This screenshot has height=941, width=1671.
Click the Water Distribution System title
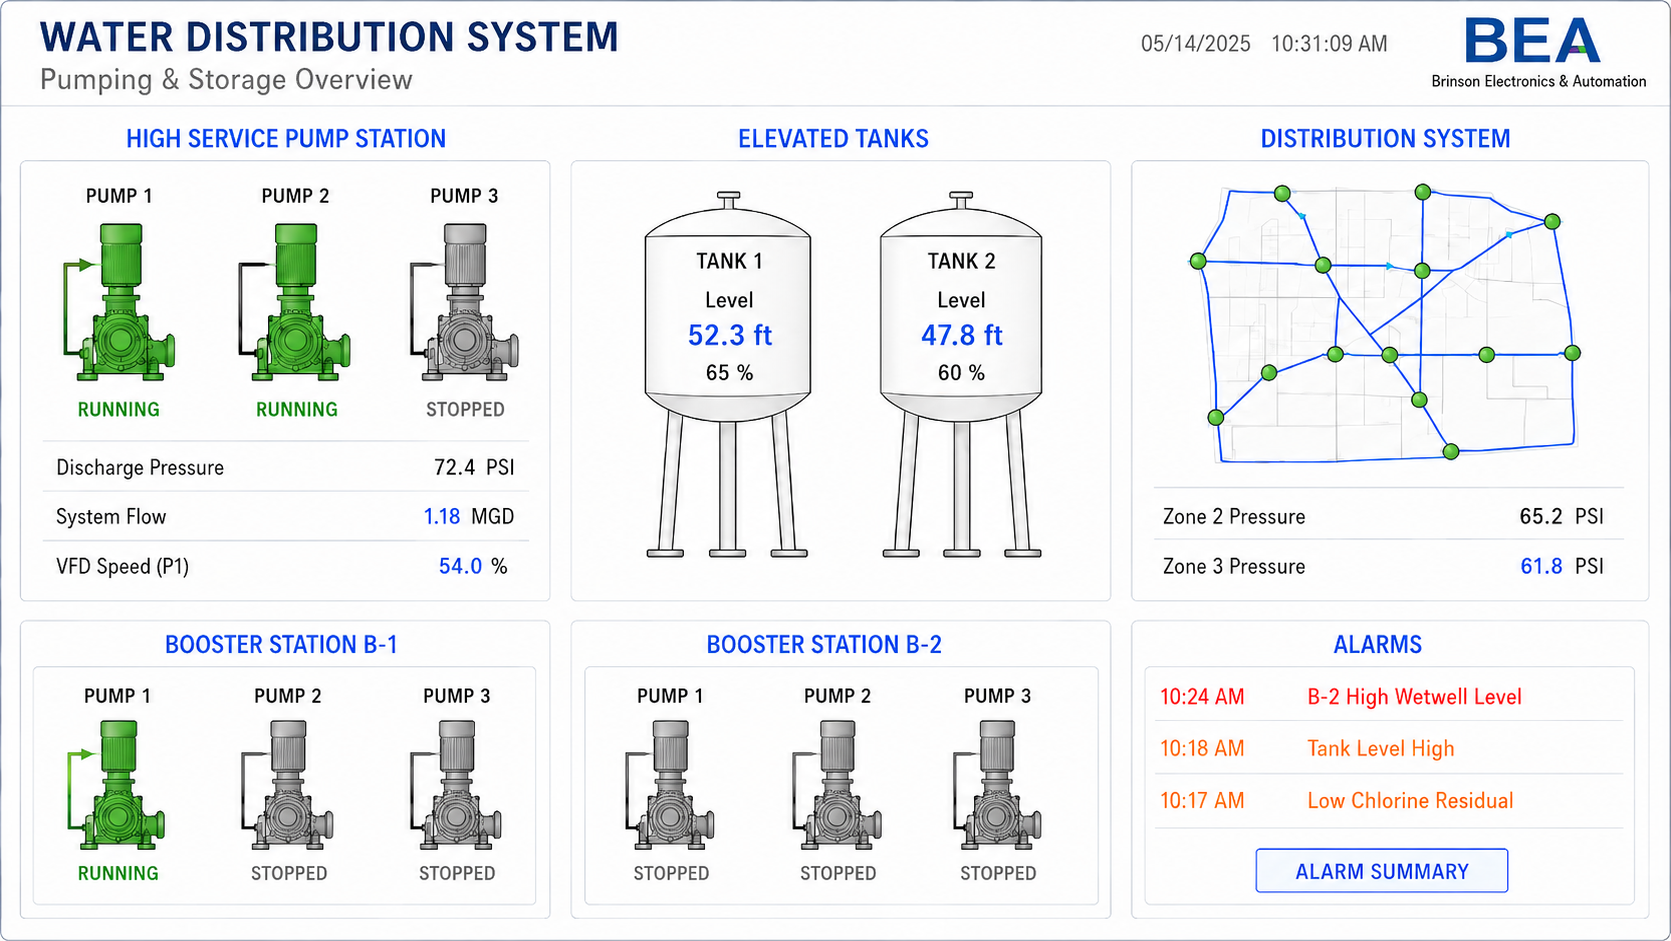pos(329,37)
